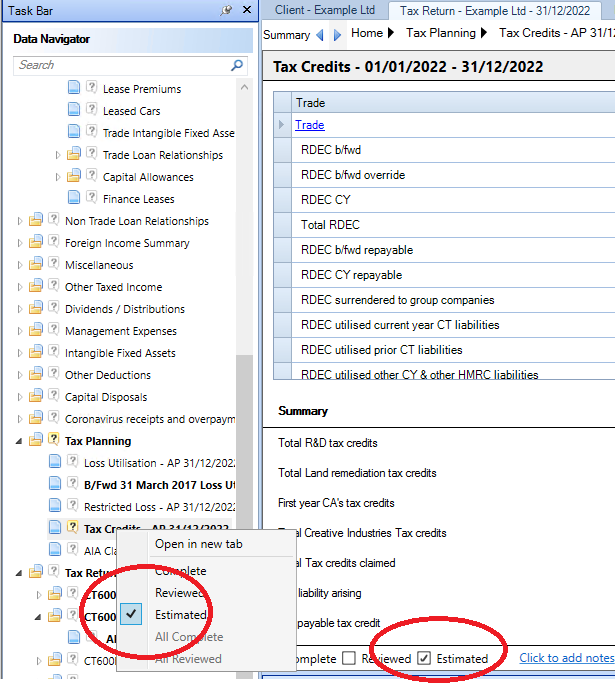Screen dimensions: 615x687
Task: Collapse the Tax Return node
Action: pyautogui.click(x=19, y=574)
